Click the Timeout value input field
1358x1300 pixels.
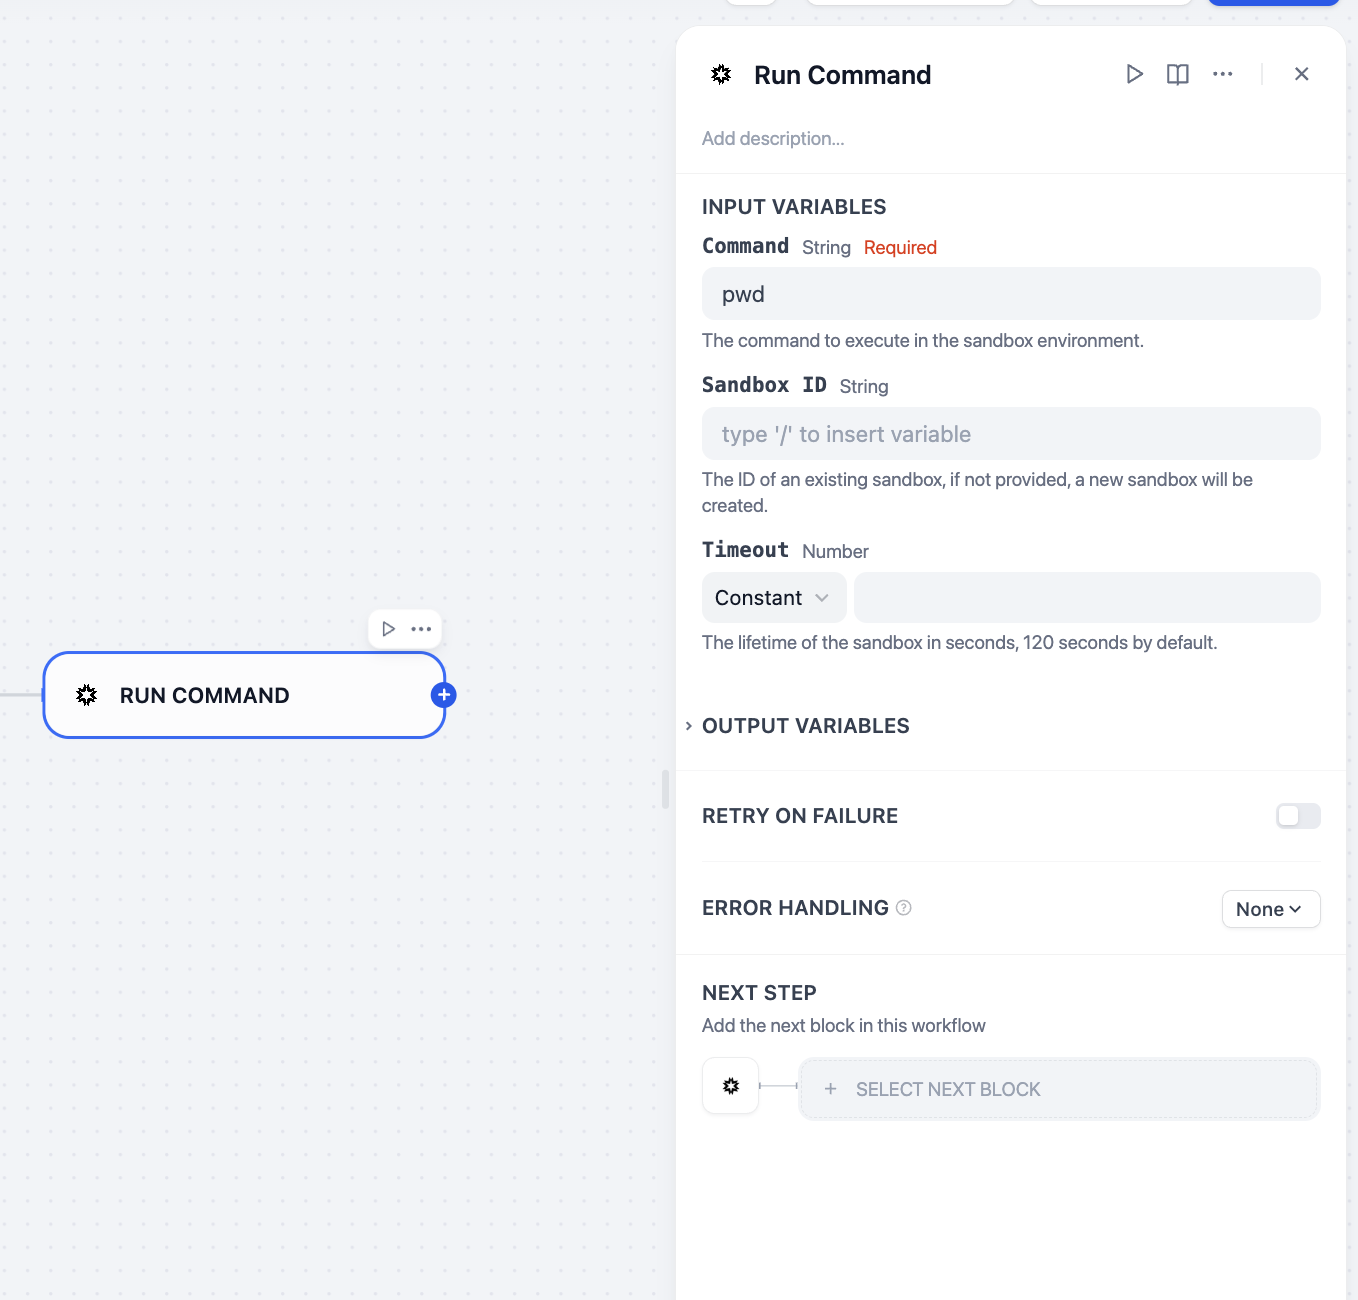1087,598
